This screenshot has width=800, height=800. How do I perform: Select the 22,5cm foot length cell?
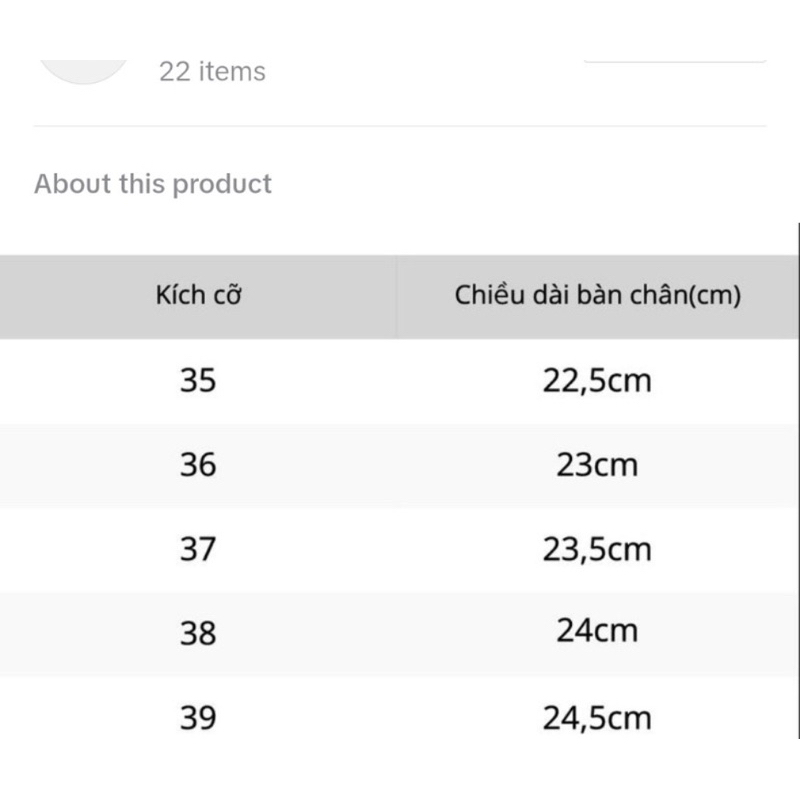[597, 381]
